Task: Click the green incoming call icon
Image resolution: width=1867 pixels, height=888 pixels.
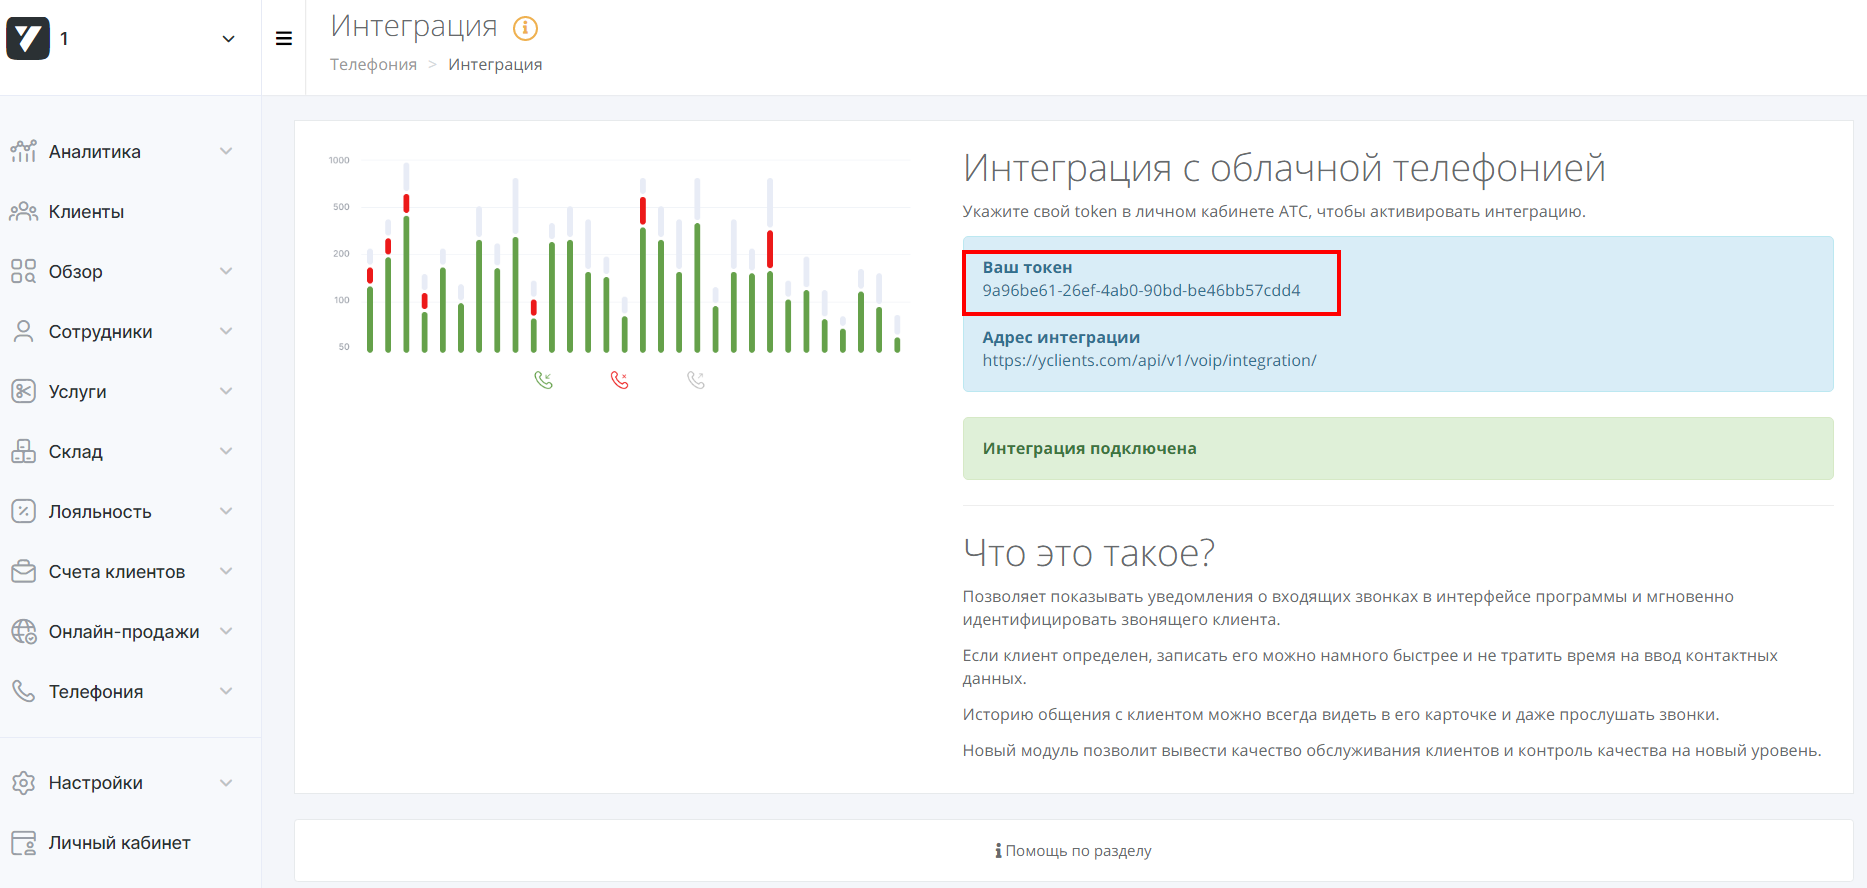Action: coord(543,380)
